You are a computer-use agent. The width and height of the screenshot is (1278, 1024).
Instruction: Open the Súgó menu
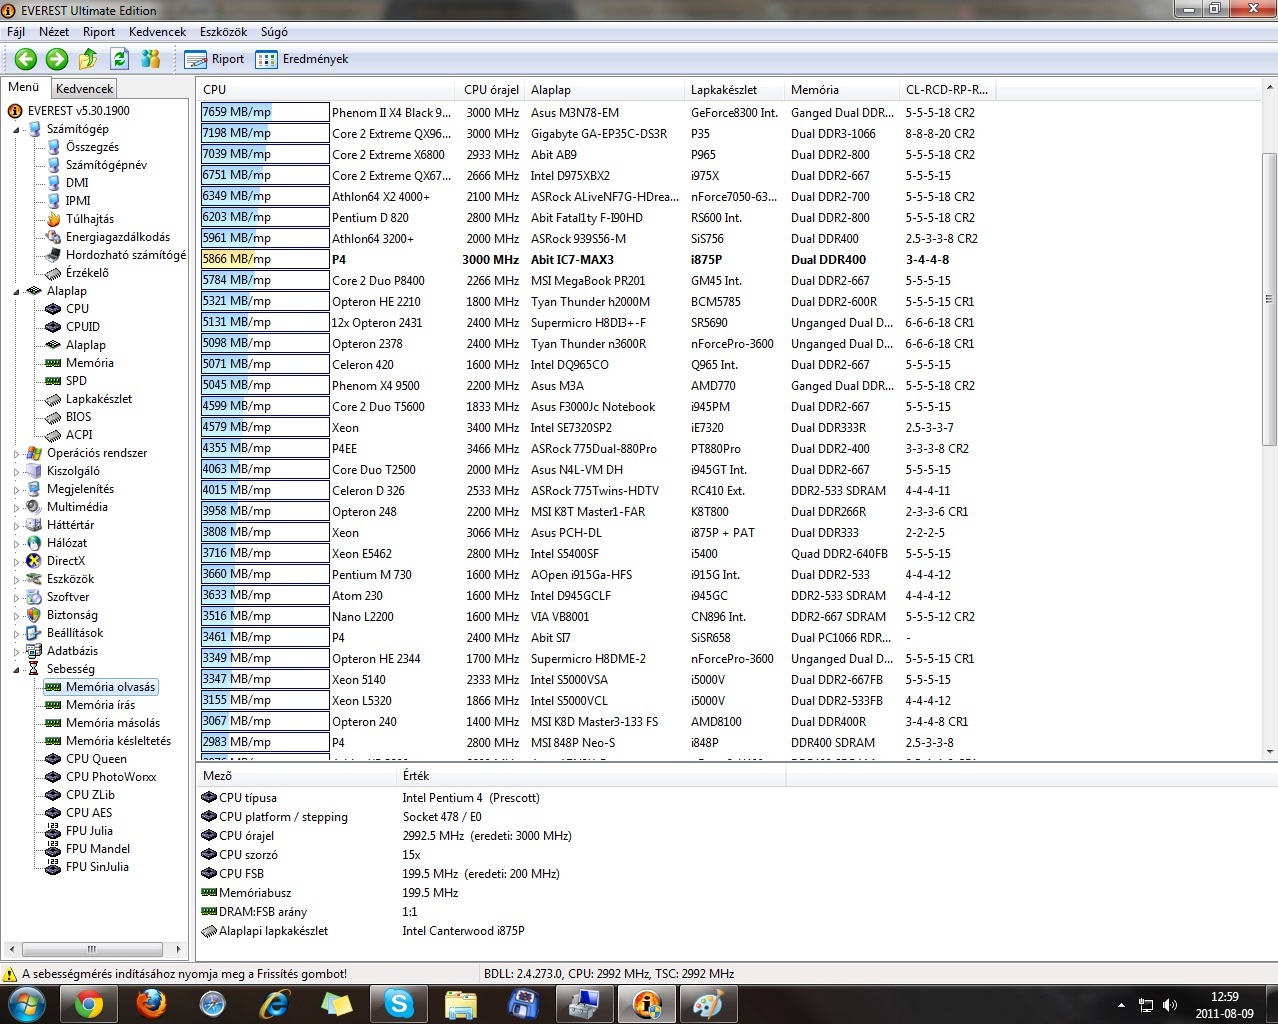274,32
